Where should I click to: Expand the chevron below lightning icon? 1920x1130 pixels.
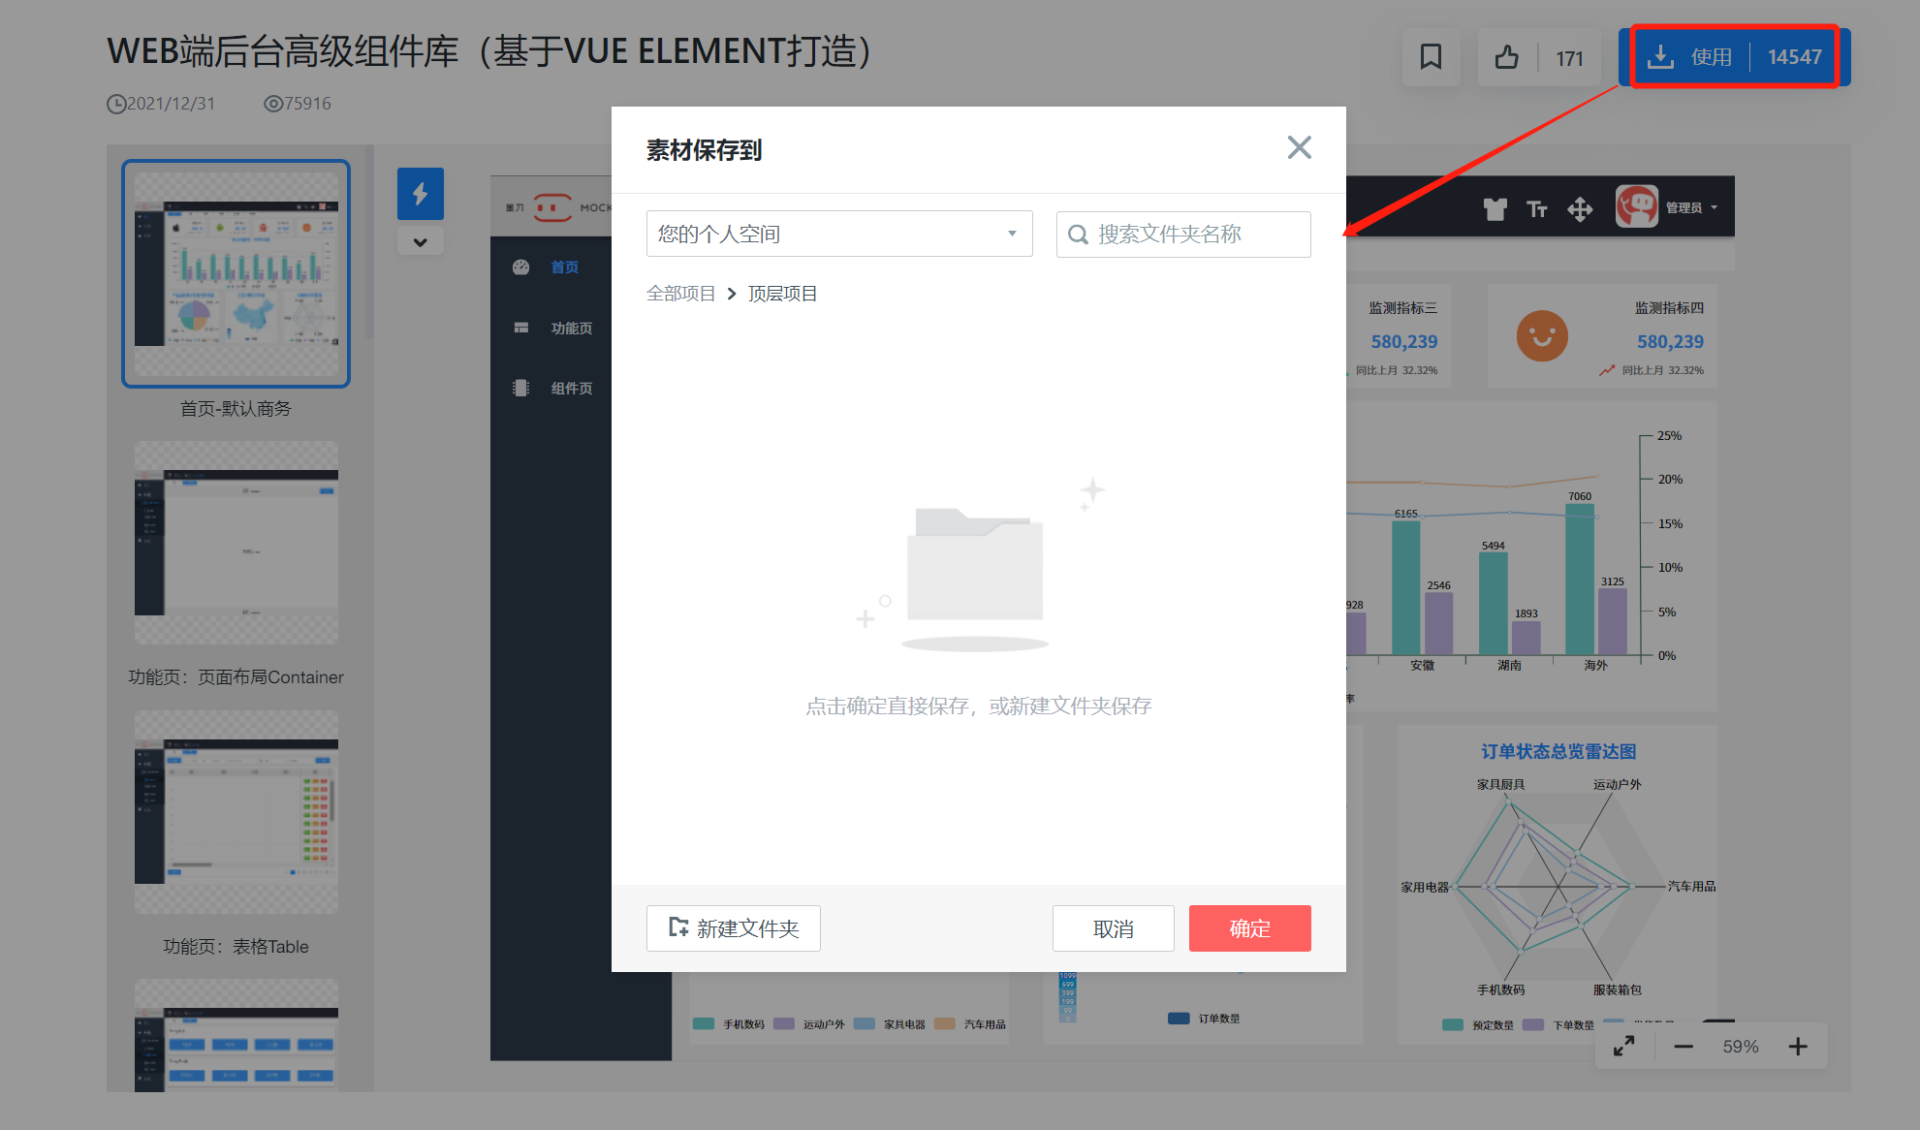pos(420,242)
